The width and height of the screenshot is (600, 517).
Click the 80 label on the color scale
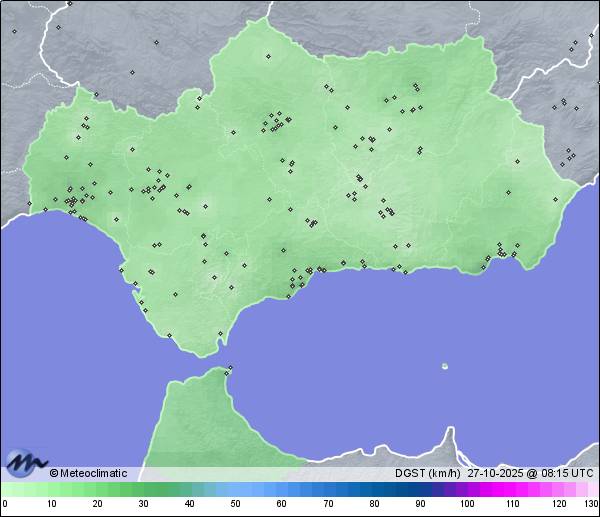[x=374, y=504]
